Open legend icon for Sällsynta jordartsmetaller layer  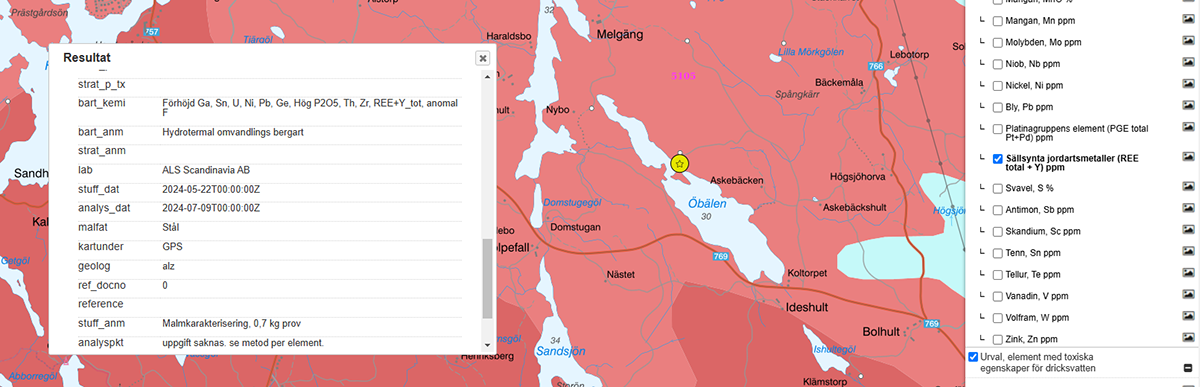click(1188, 158)
